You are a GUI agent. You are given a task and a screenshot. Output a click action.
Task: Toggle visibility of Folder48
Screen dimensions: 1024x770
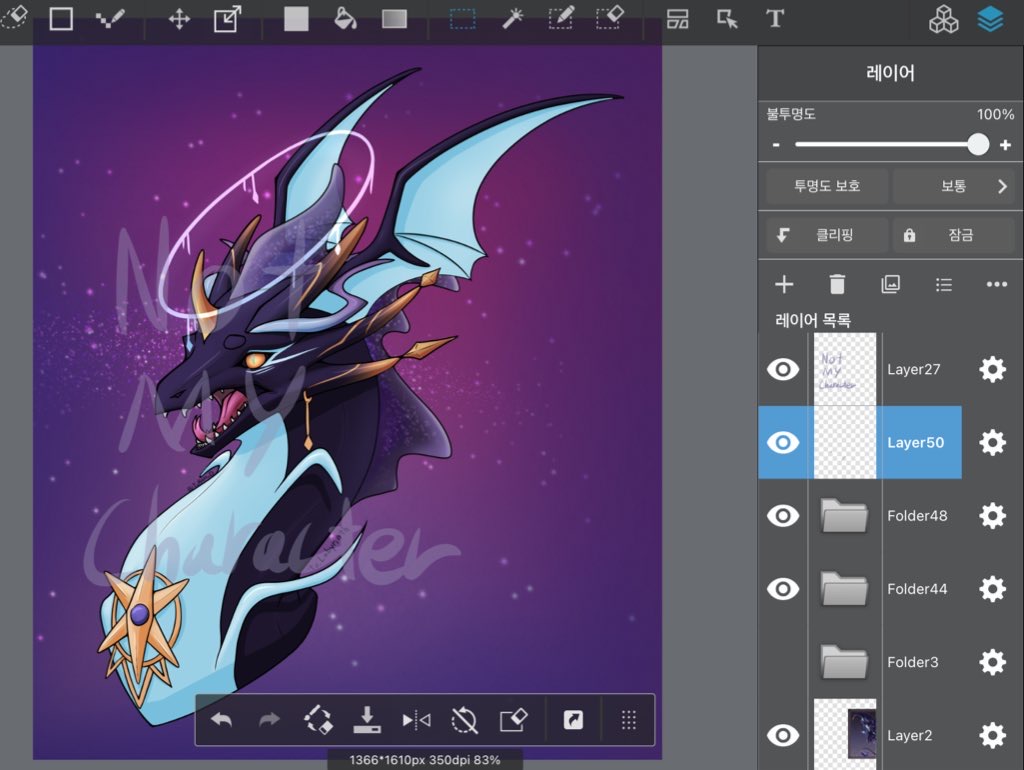coord(782,516)
